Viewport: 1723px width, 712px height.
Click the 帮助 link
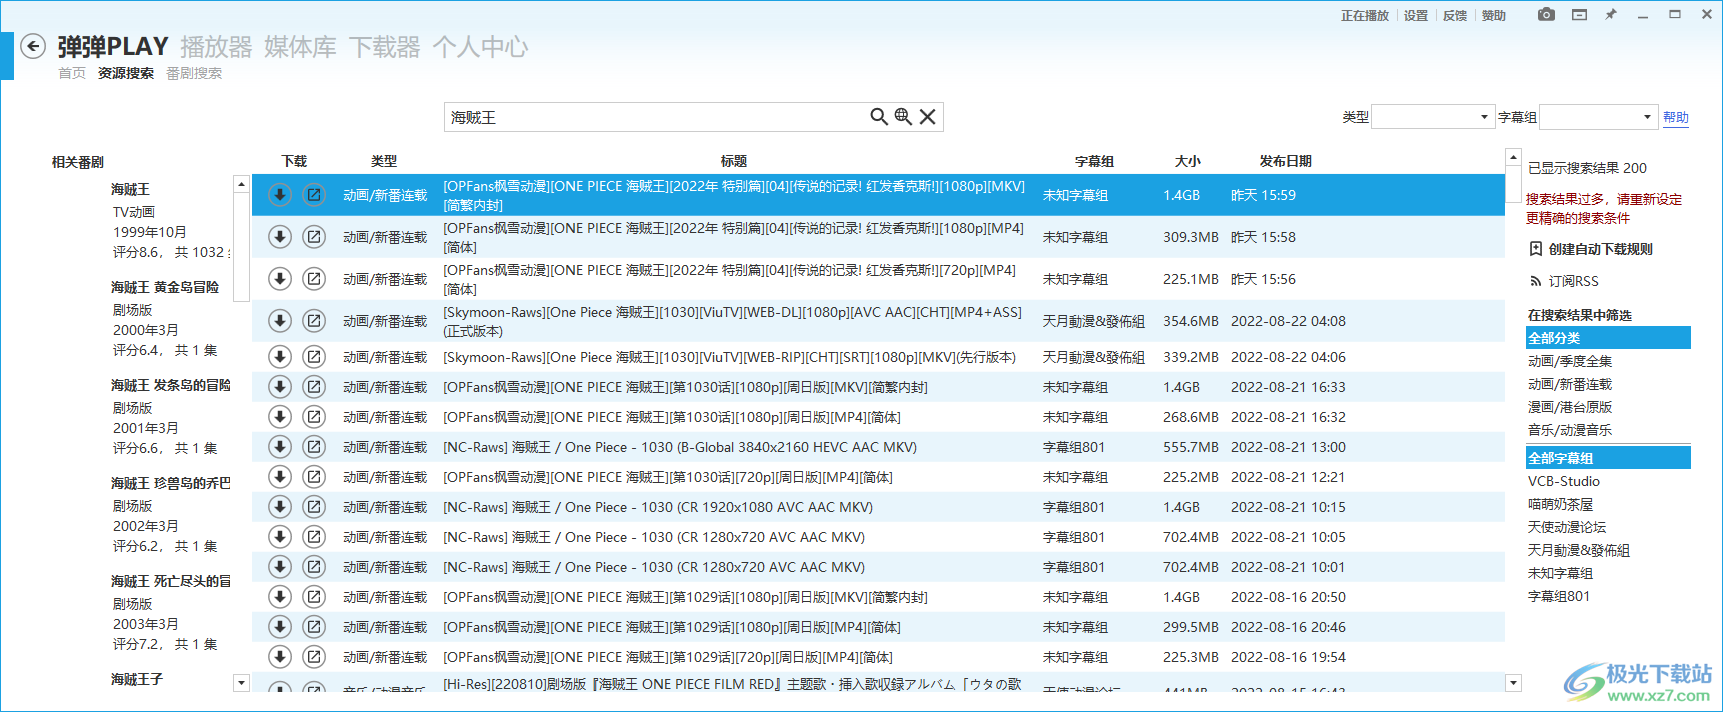coord(1676,117)
